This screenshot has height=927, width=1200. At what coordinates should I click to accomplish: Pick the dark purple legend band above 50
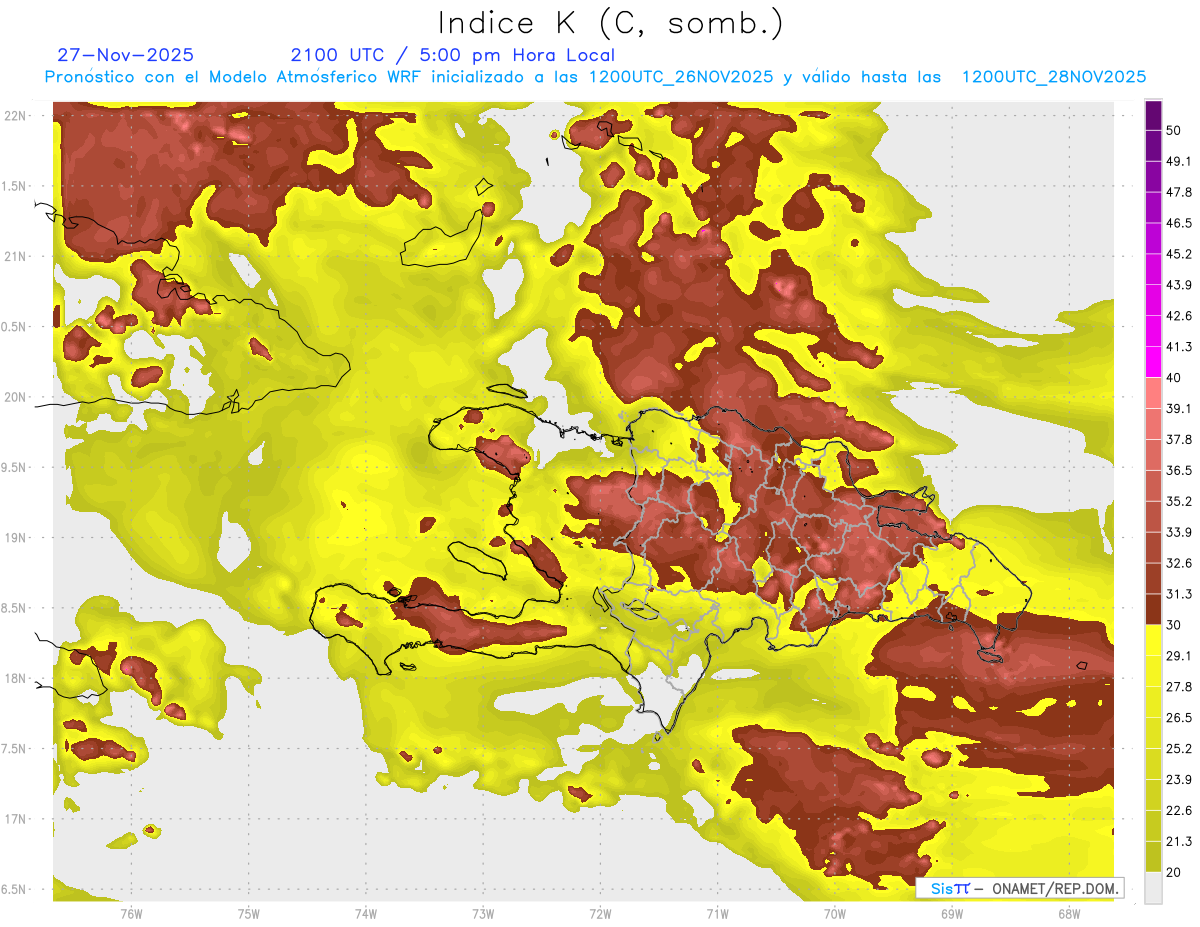1153,115
